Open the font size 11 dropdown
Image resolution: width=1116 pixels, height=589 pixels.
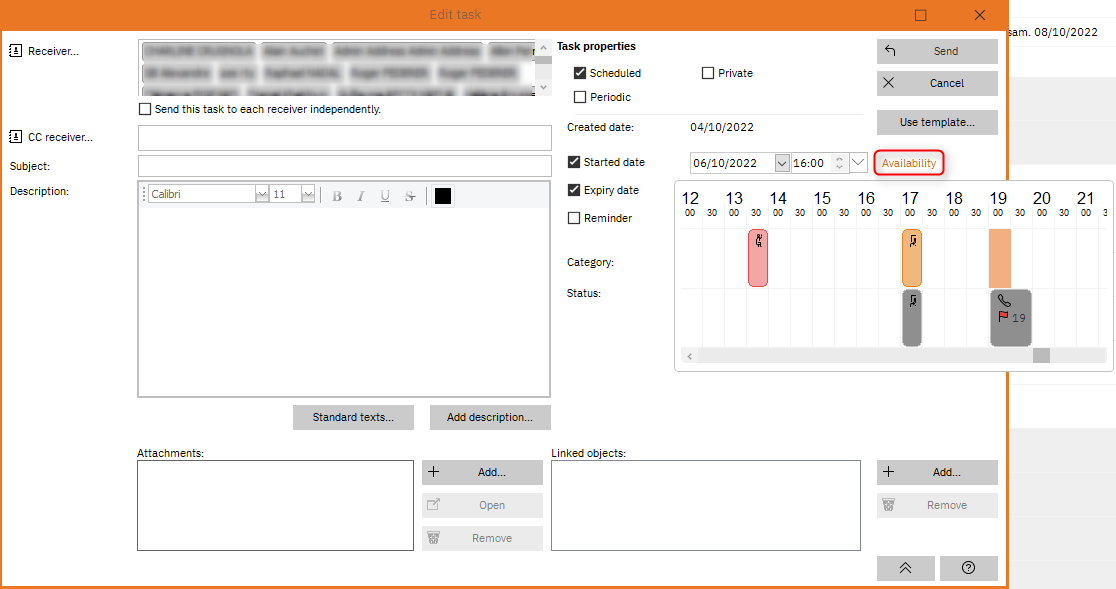point(307,194)
